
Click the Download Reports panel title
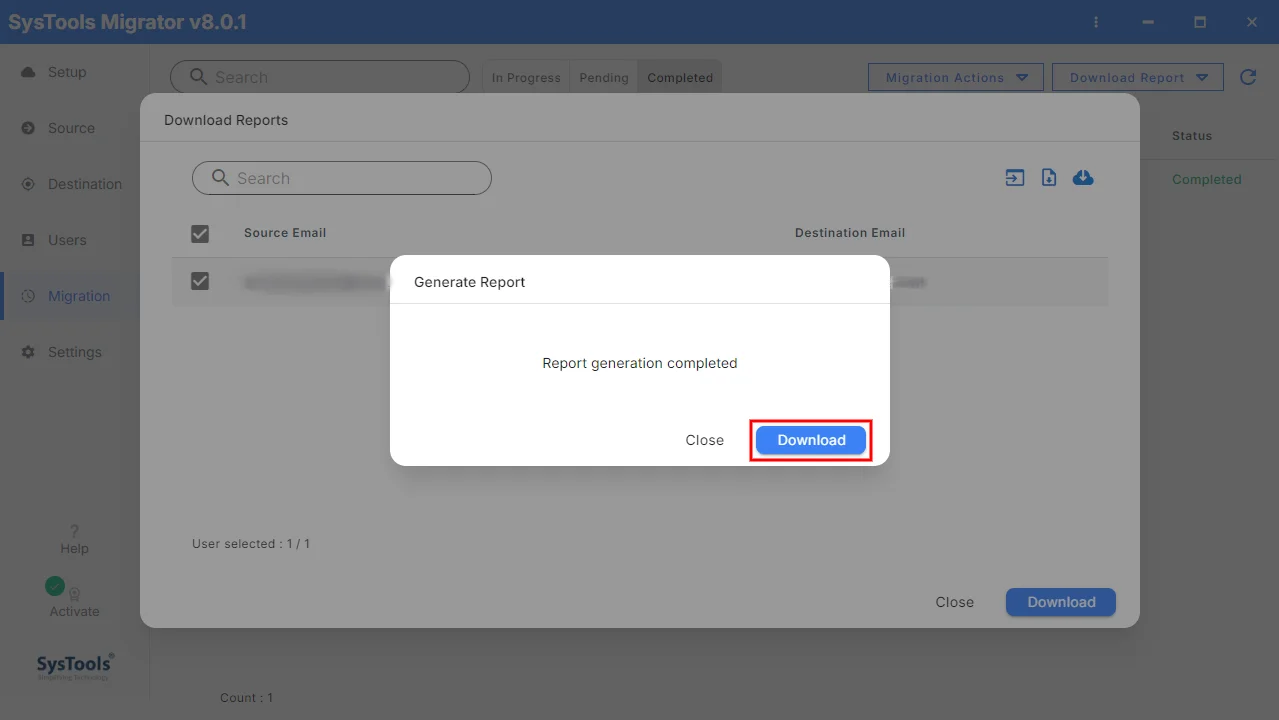point(226,120)
